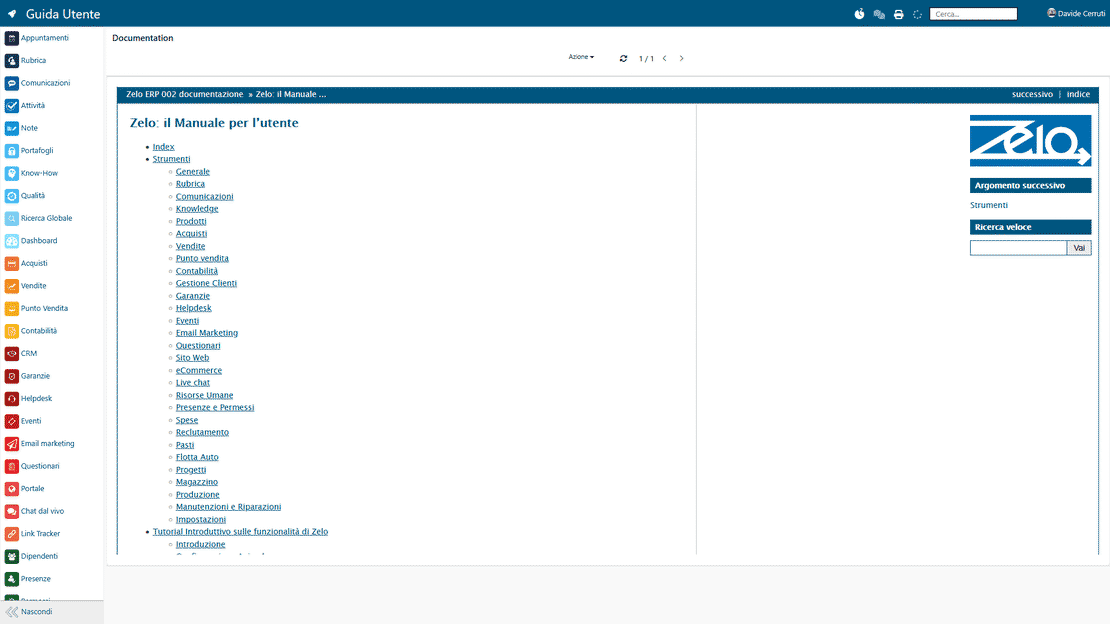Click the Cerca search field in top bar
1110x624 pixels.
(x=973, y=14)
